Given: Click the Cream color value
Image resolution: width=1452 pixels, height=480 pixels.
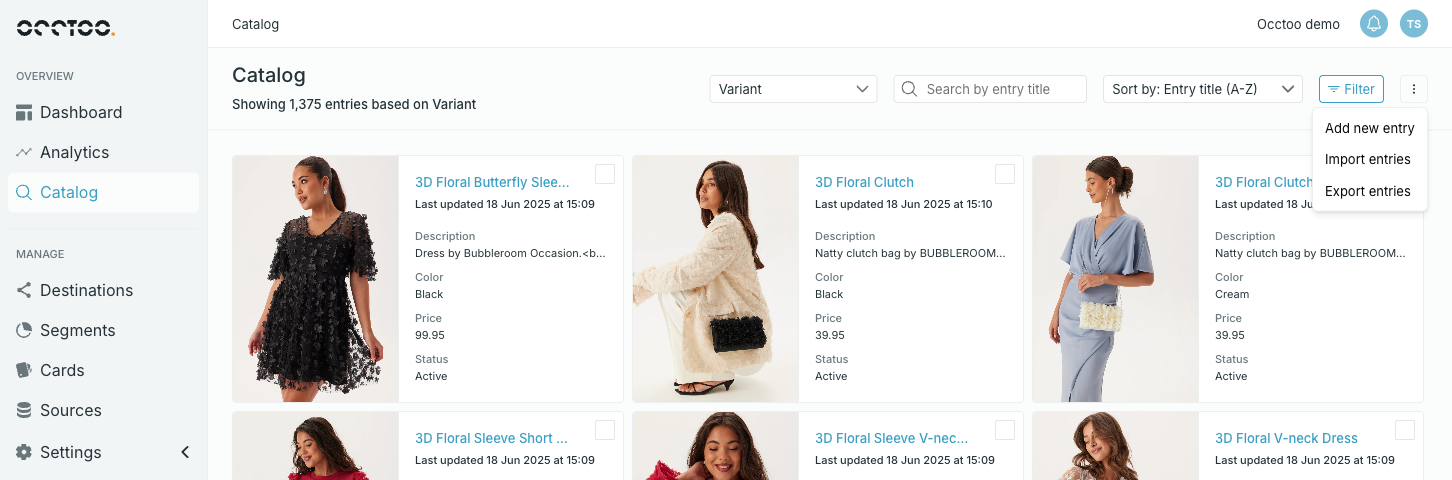Looking at the screenshot, I should [x=1232, y=294].
